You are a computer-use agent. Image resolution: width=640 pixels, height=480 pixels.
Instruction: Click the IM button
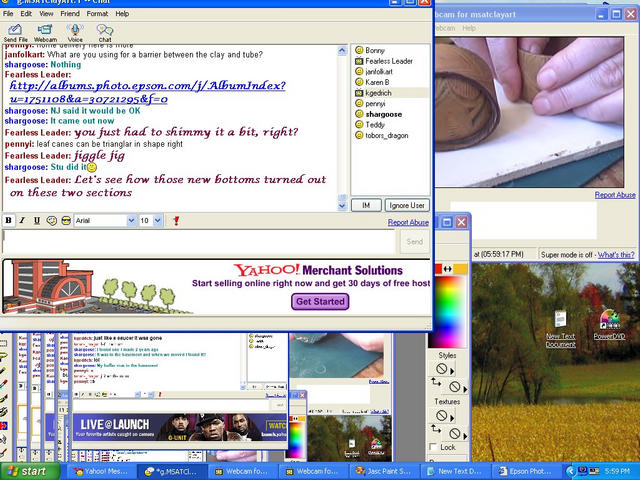pyautogui.click(x=366, y=205)
